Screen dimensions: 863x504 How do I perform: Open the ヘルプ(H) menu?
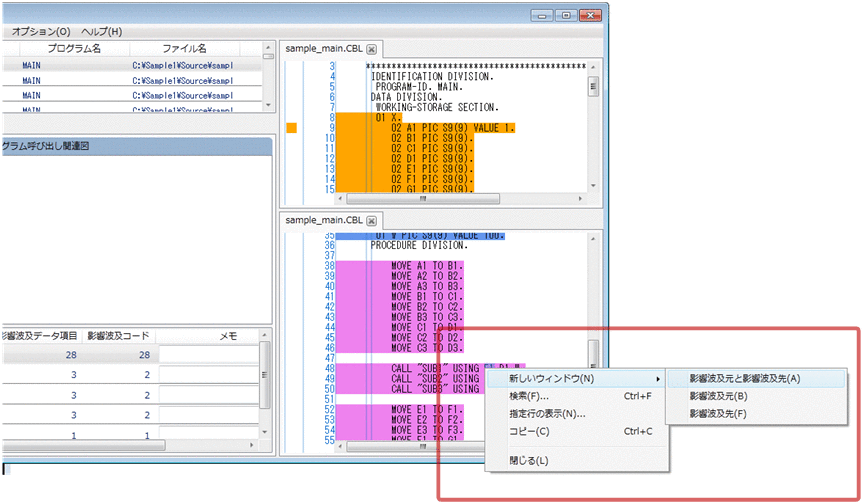(x=101, y=32)
